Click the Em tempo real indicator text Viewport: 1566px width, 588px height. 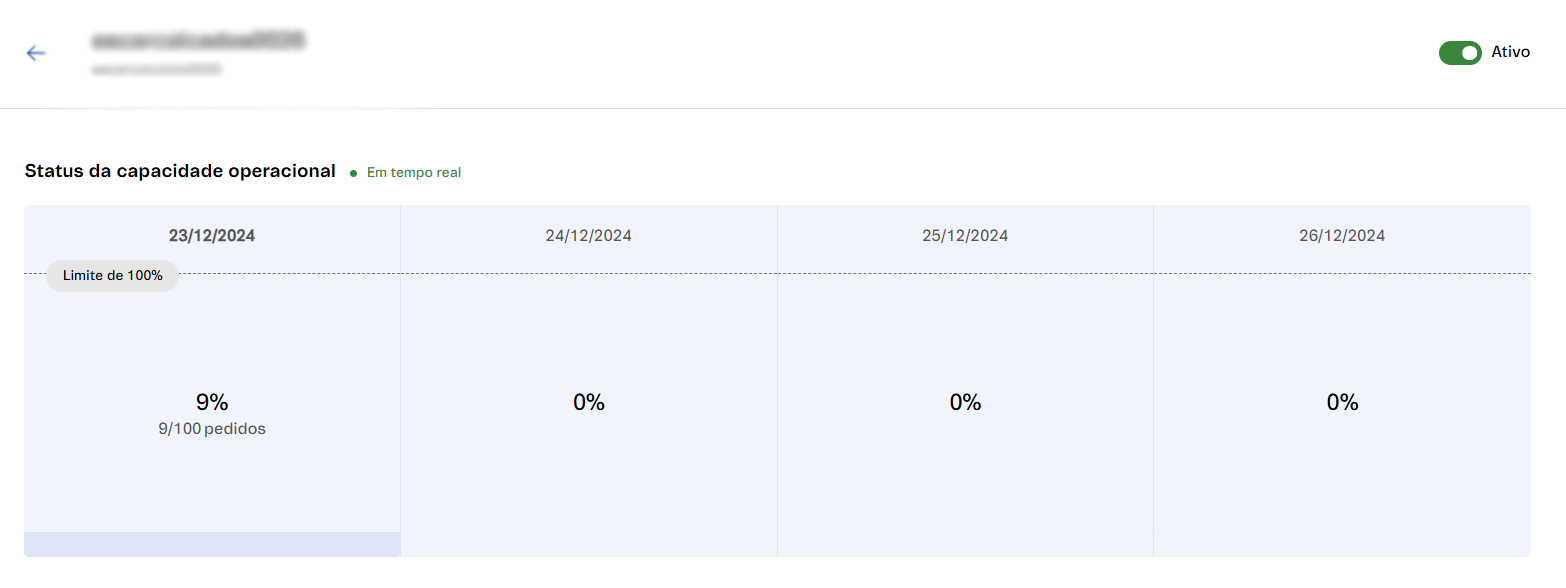414,173
